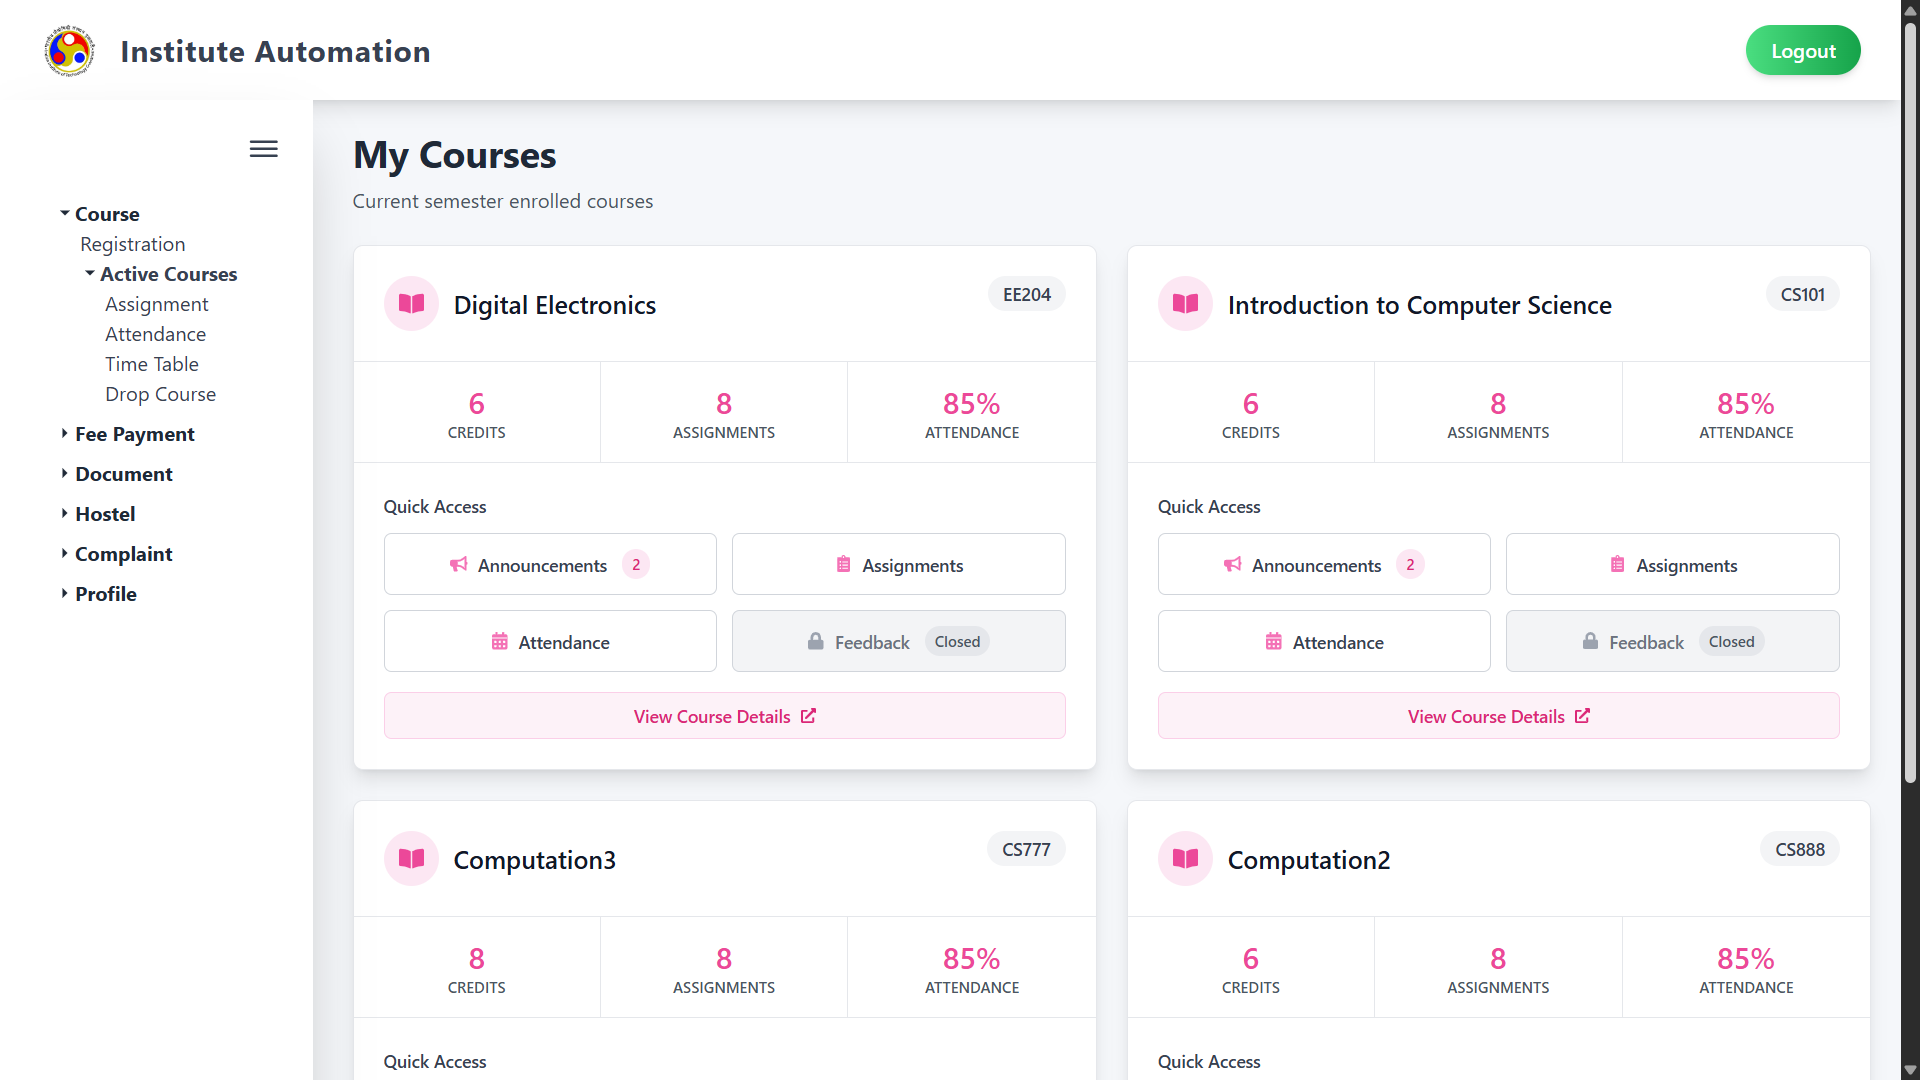The width and height of the screenshot is (1920, 1080).
Task: Expand the Profile section arrow
Action: coord(65,593)
